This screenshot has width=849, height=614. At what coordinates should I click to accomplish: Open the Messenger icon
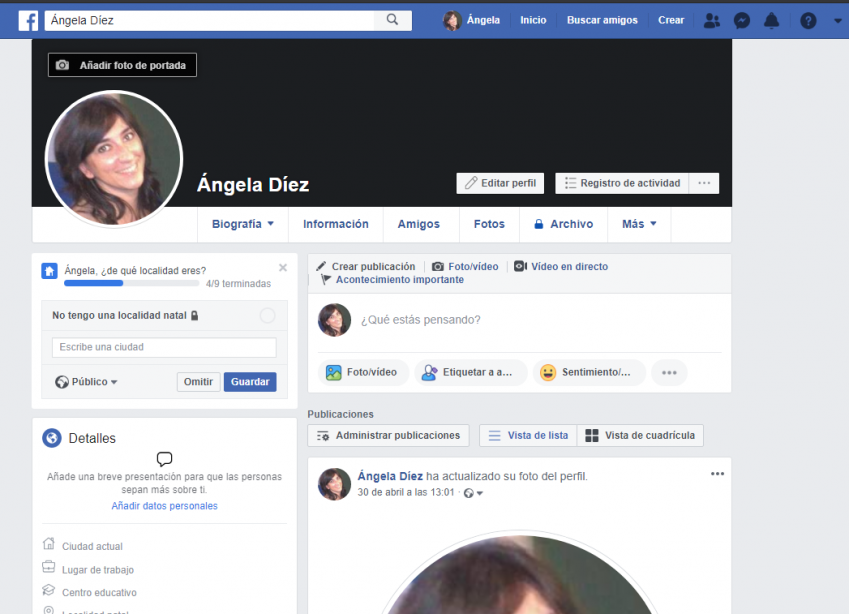click(741, 20)
